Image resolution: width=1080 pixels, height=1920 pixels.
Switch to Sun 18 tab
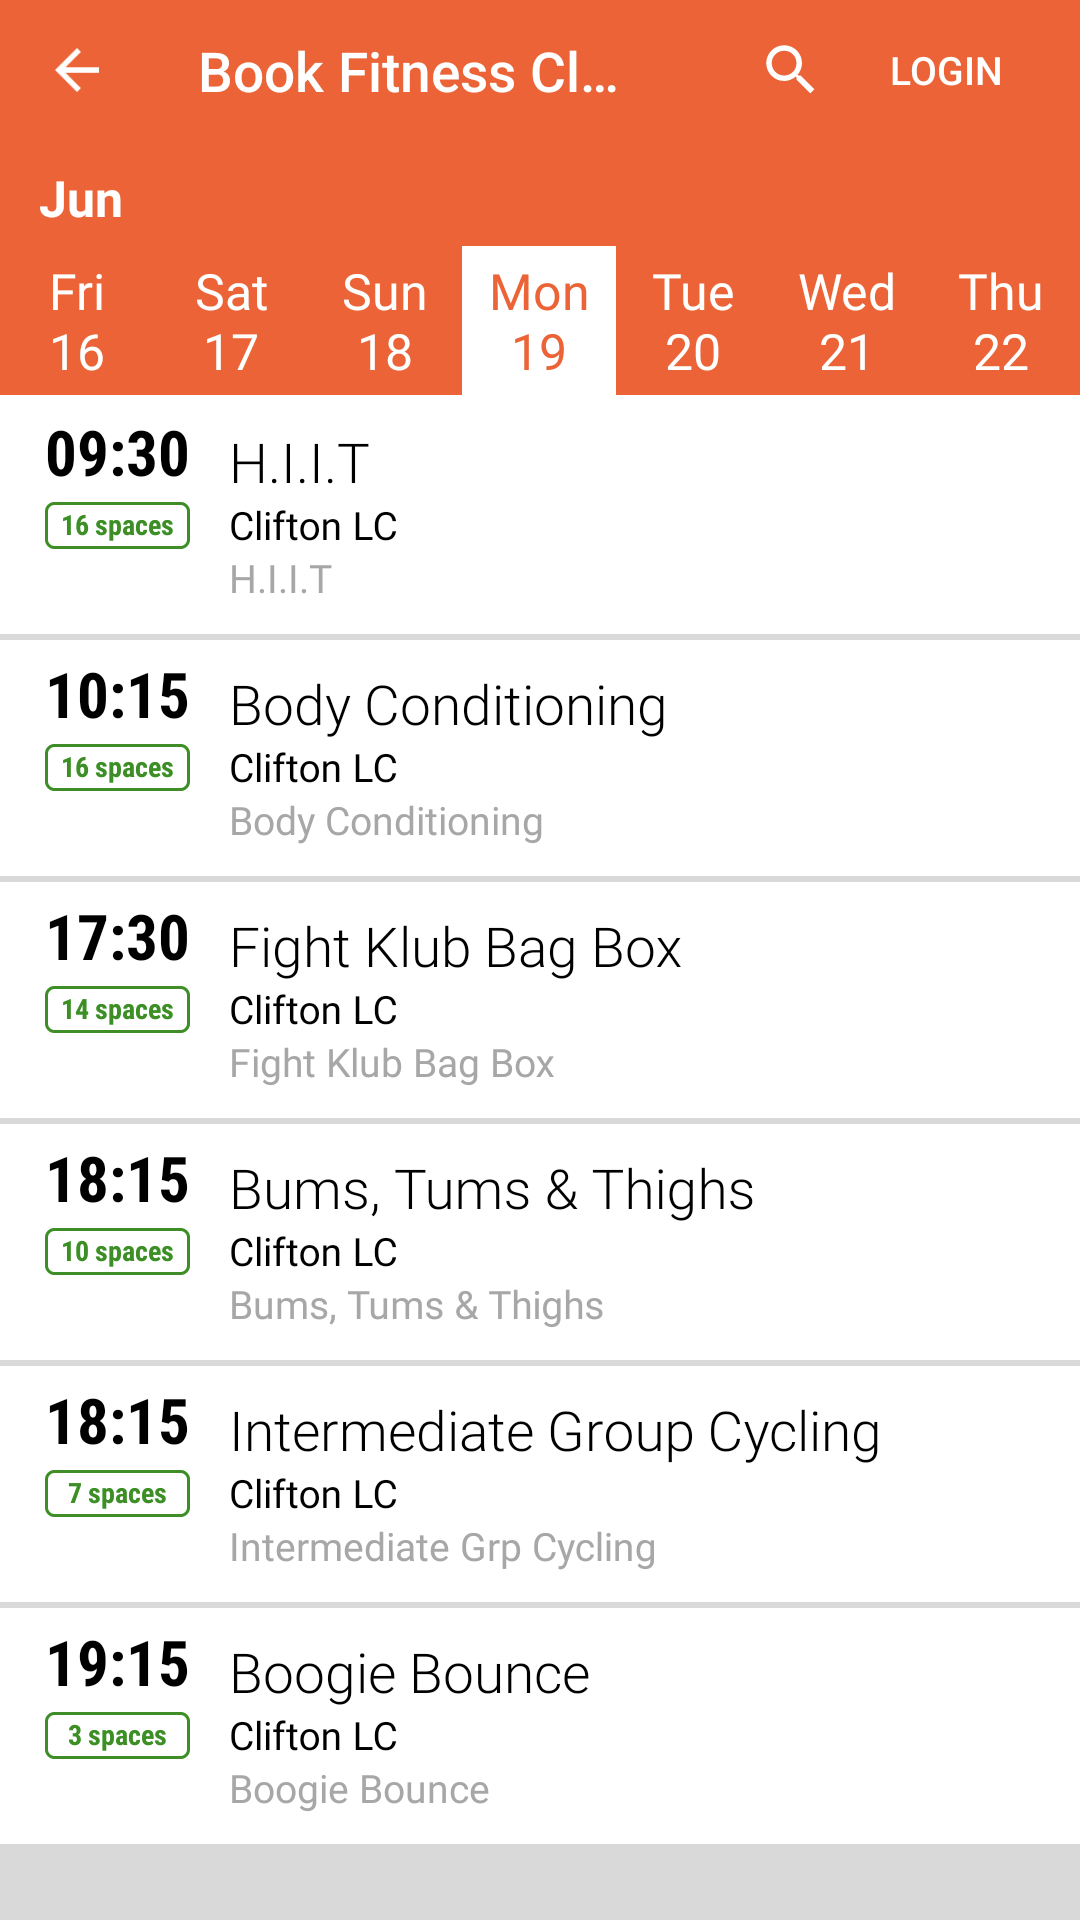[385, 322]
